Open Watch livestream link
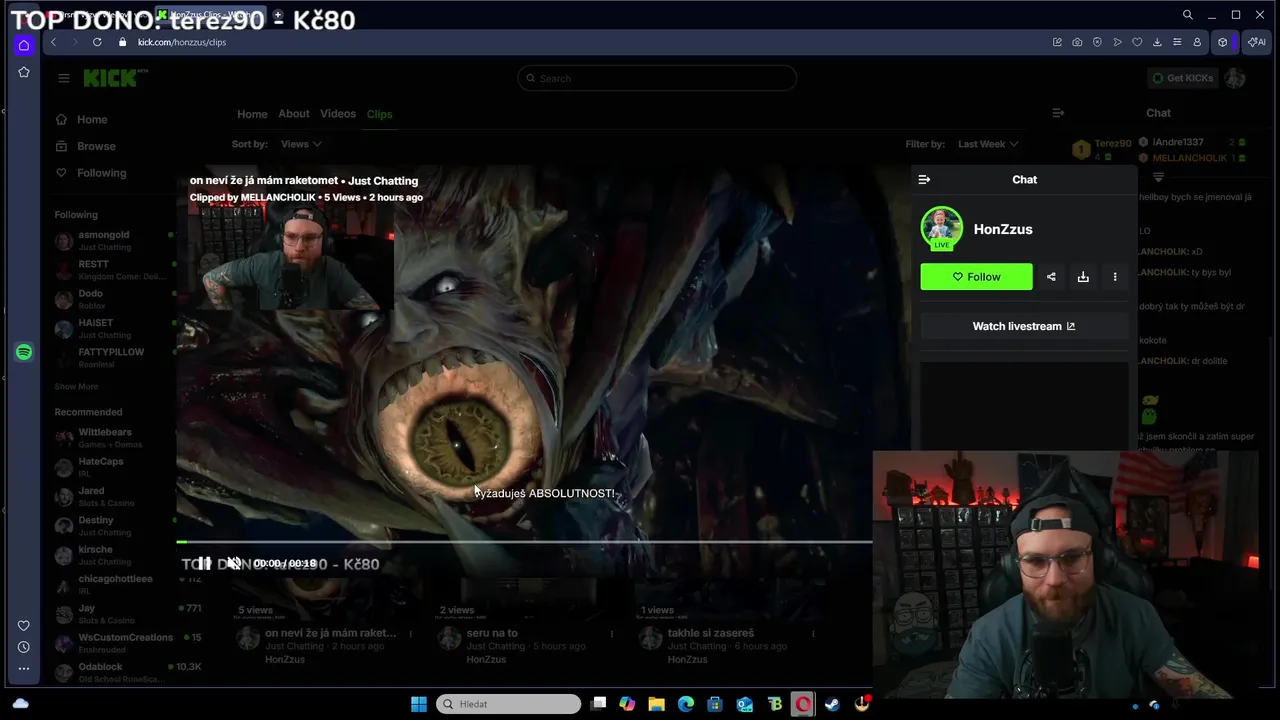The height and width of the screenshot is (720, 1280). [x=1024, y=326]
